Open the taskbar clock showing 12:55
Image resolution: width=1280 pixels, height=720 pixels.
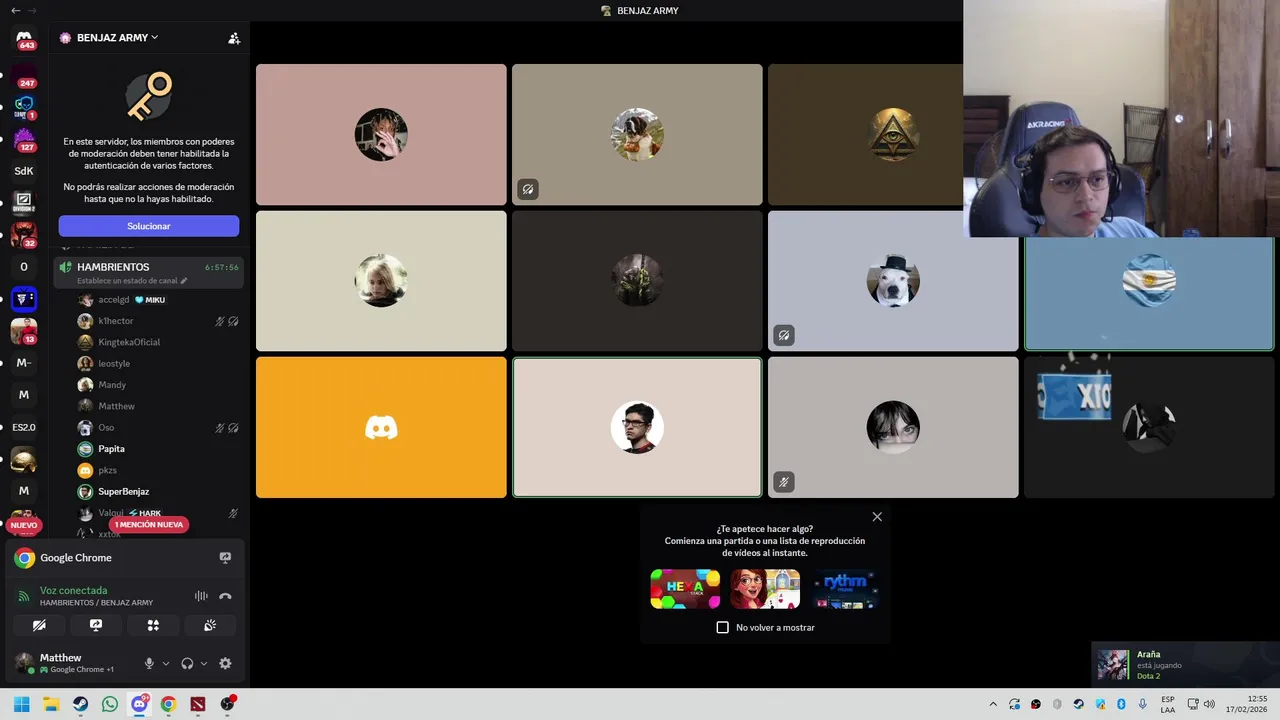1247,704
